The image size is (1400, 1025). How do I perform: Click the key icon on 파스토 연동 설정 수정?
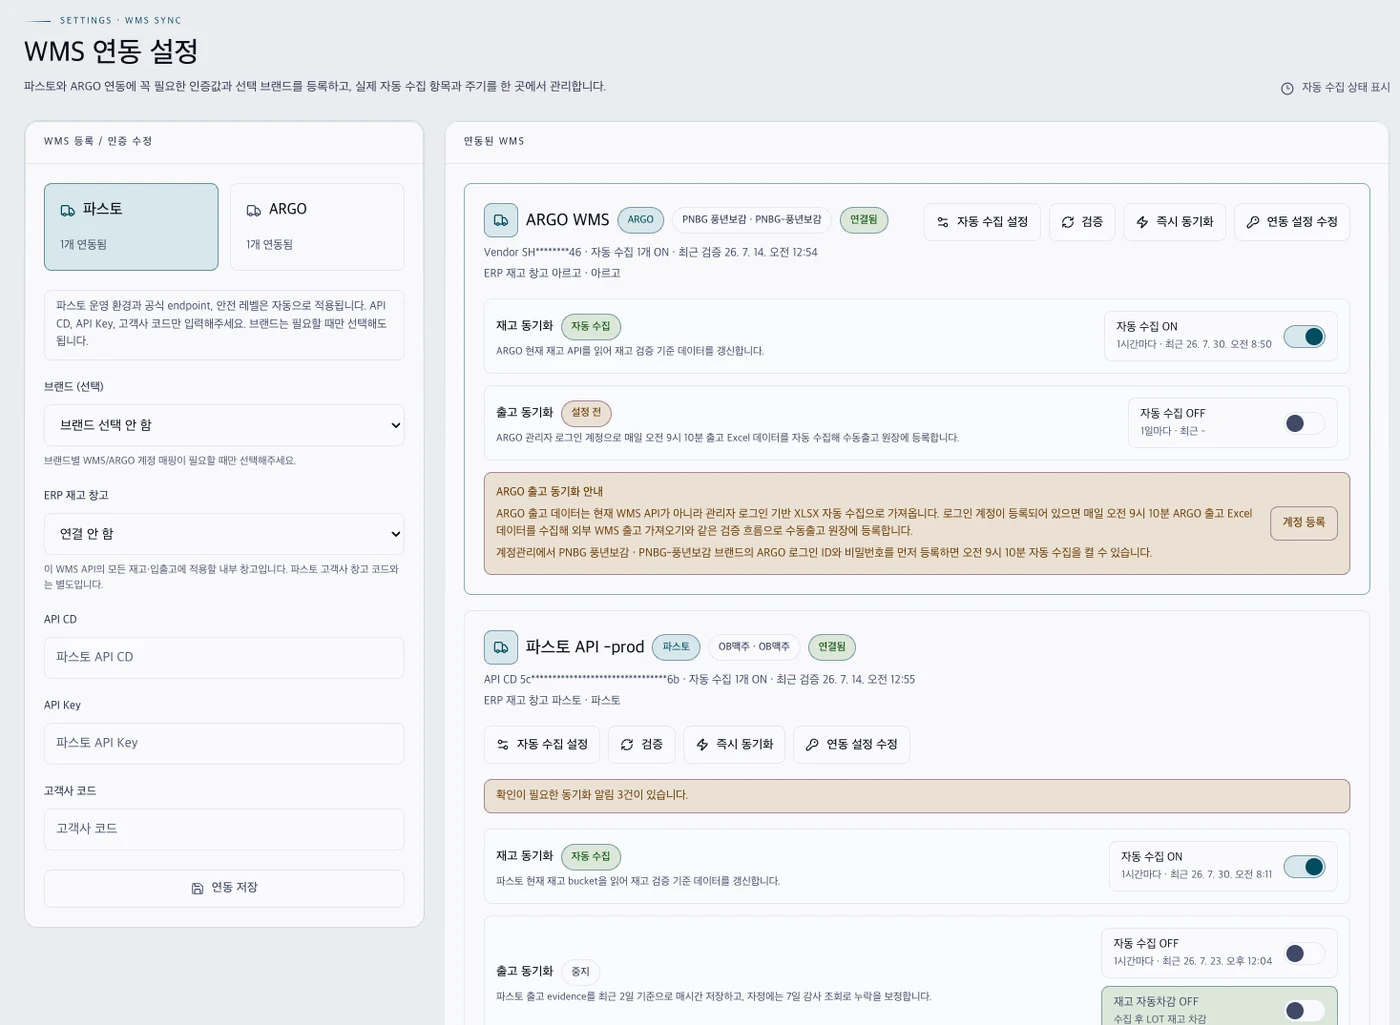(812, 745)
